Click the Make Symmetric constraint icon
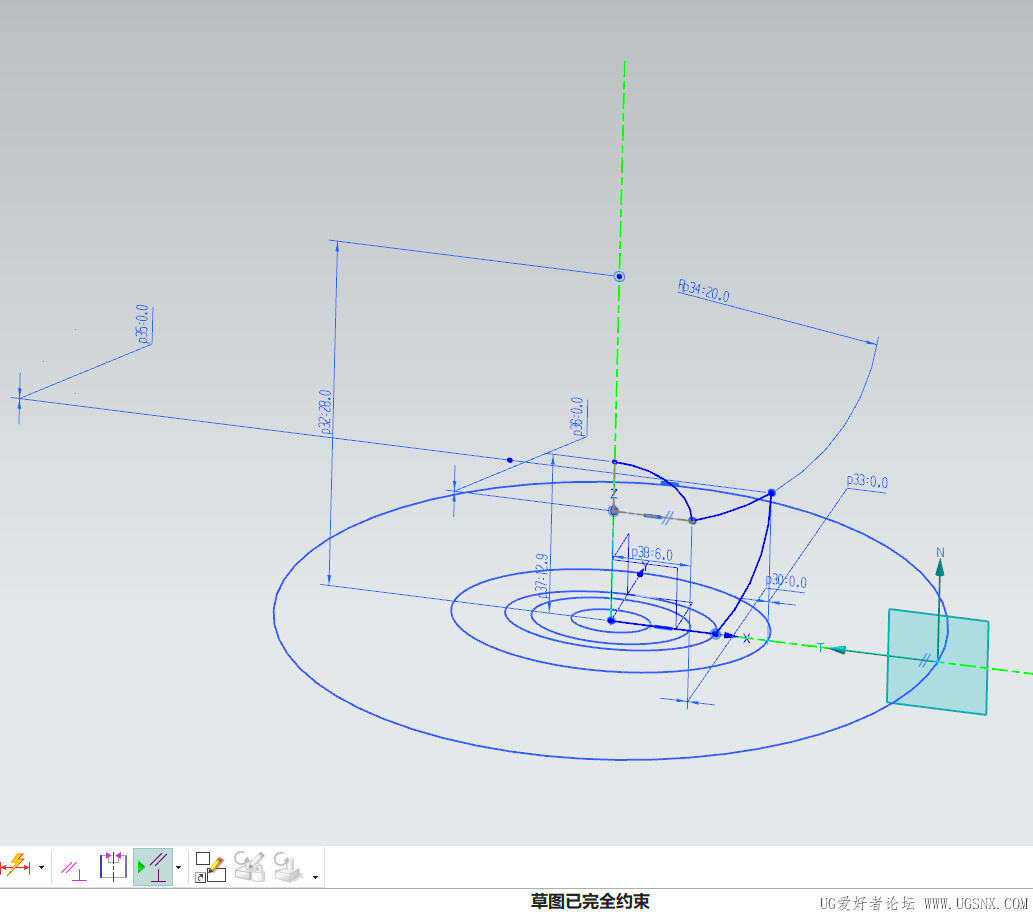The height and width of the screenshot is (916, 1033). 112,866
